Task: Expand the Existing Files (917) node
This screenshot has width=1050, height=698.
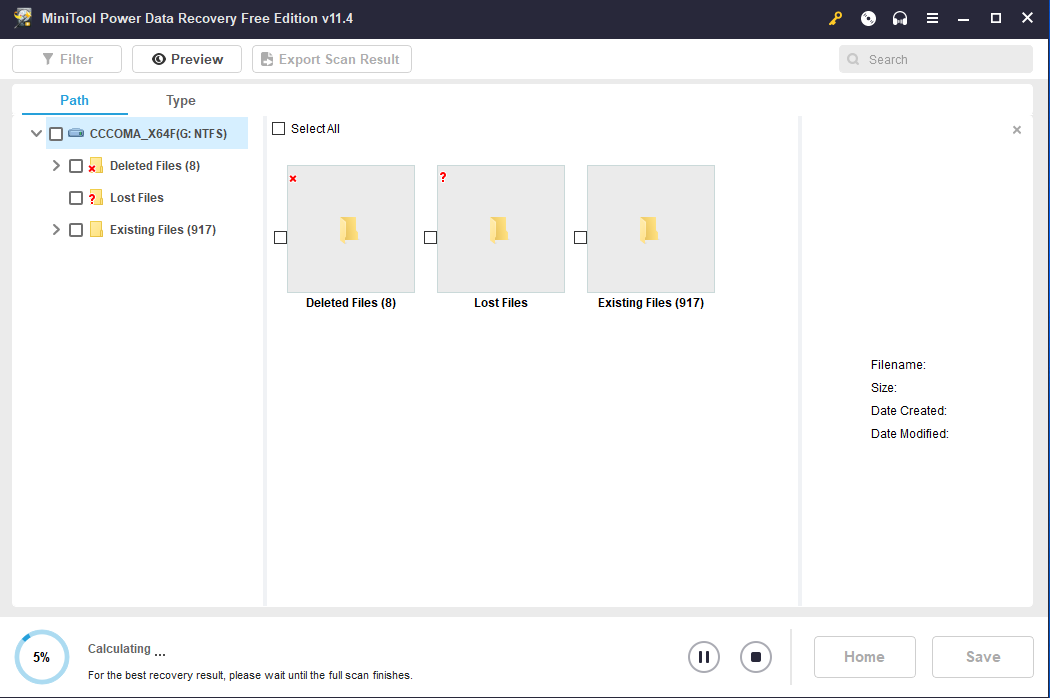Action: click(56, 230)
